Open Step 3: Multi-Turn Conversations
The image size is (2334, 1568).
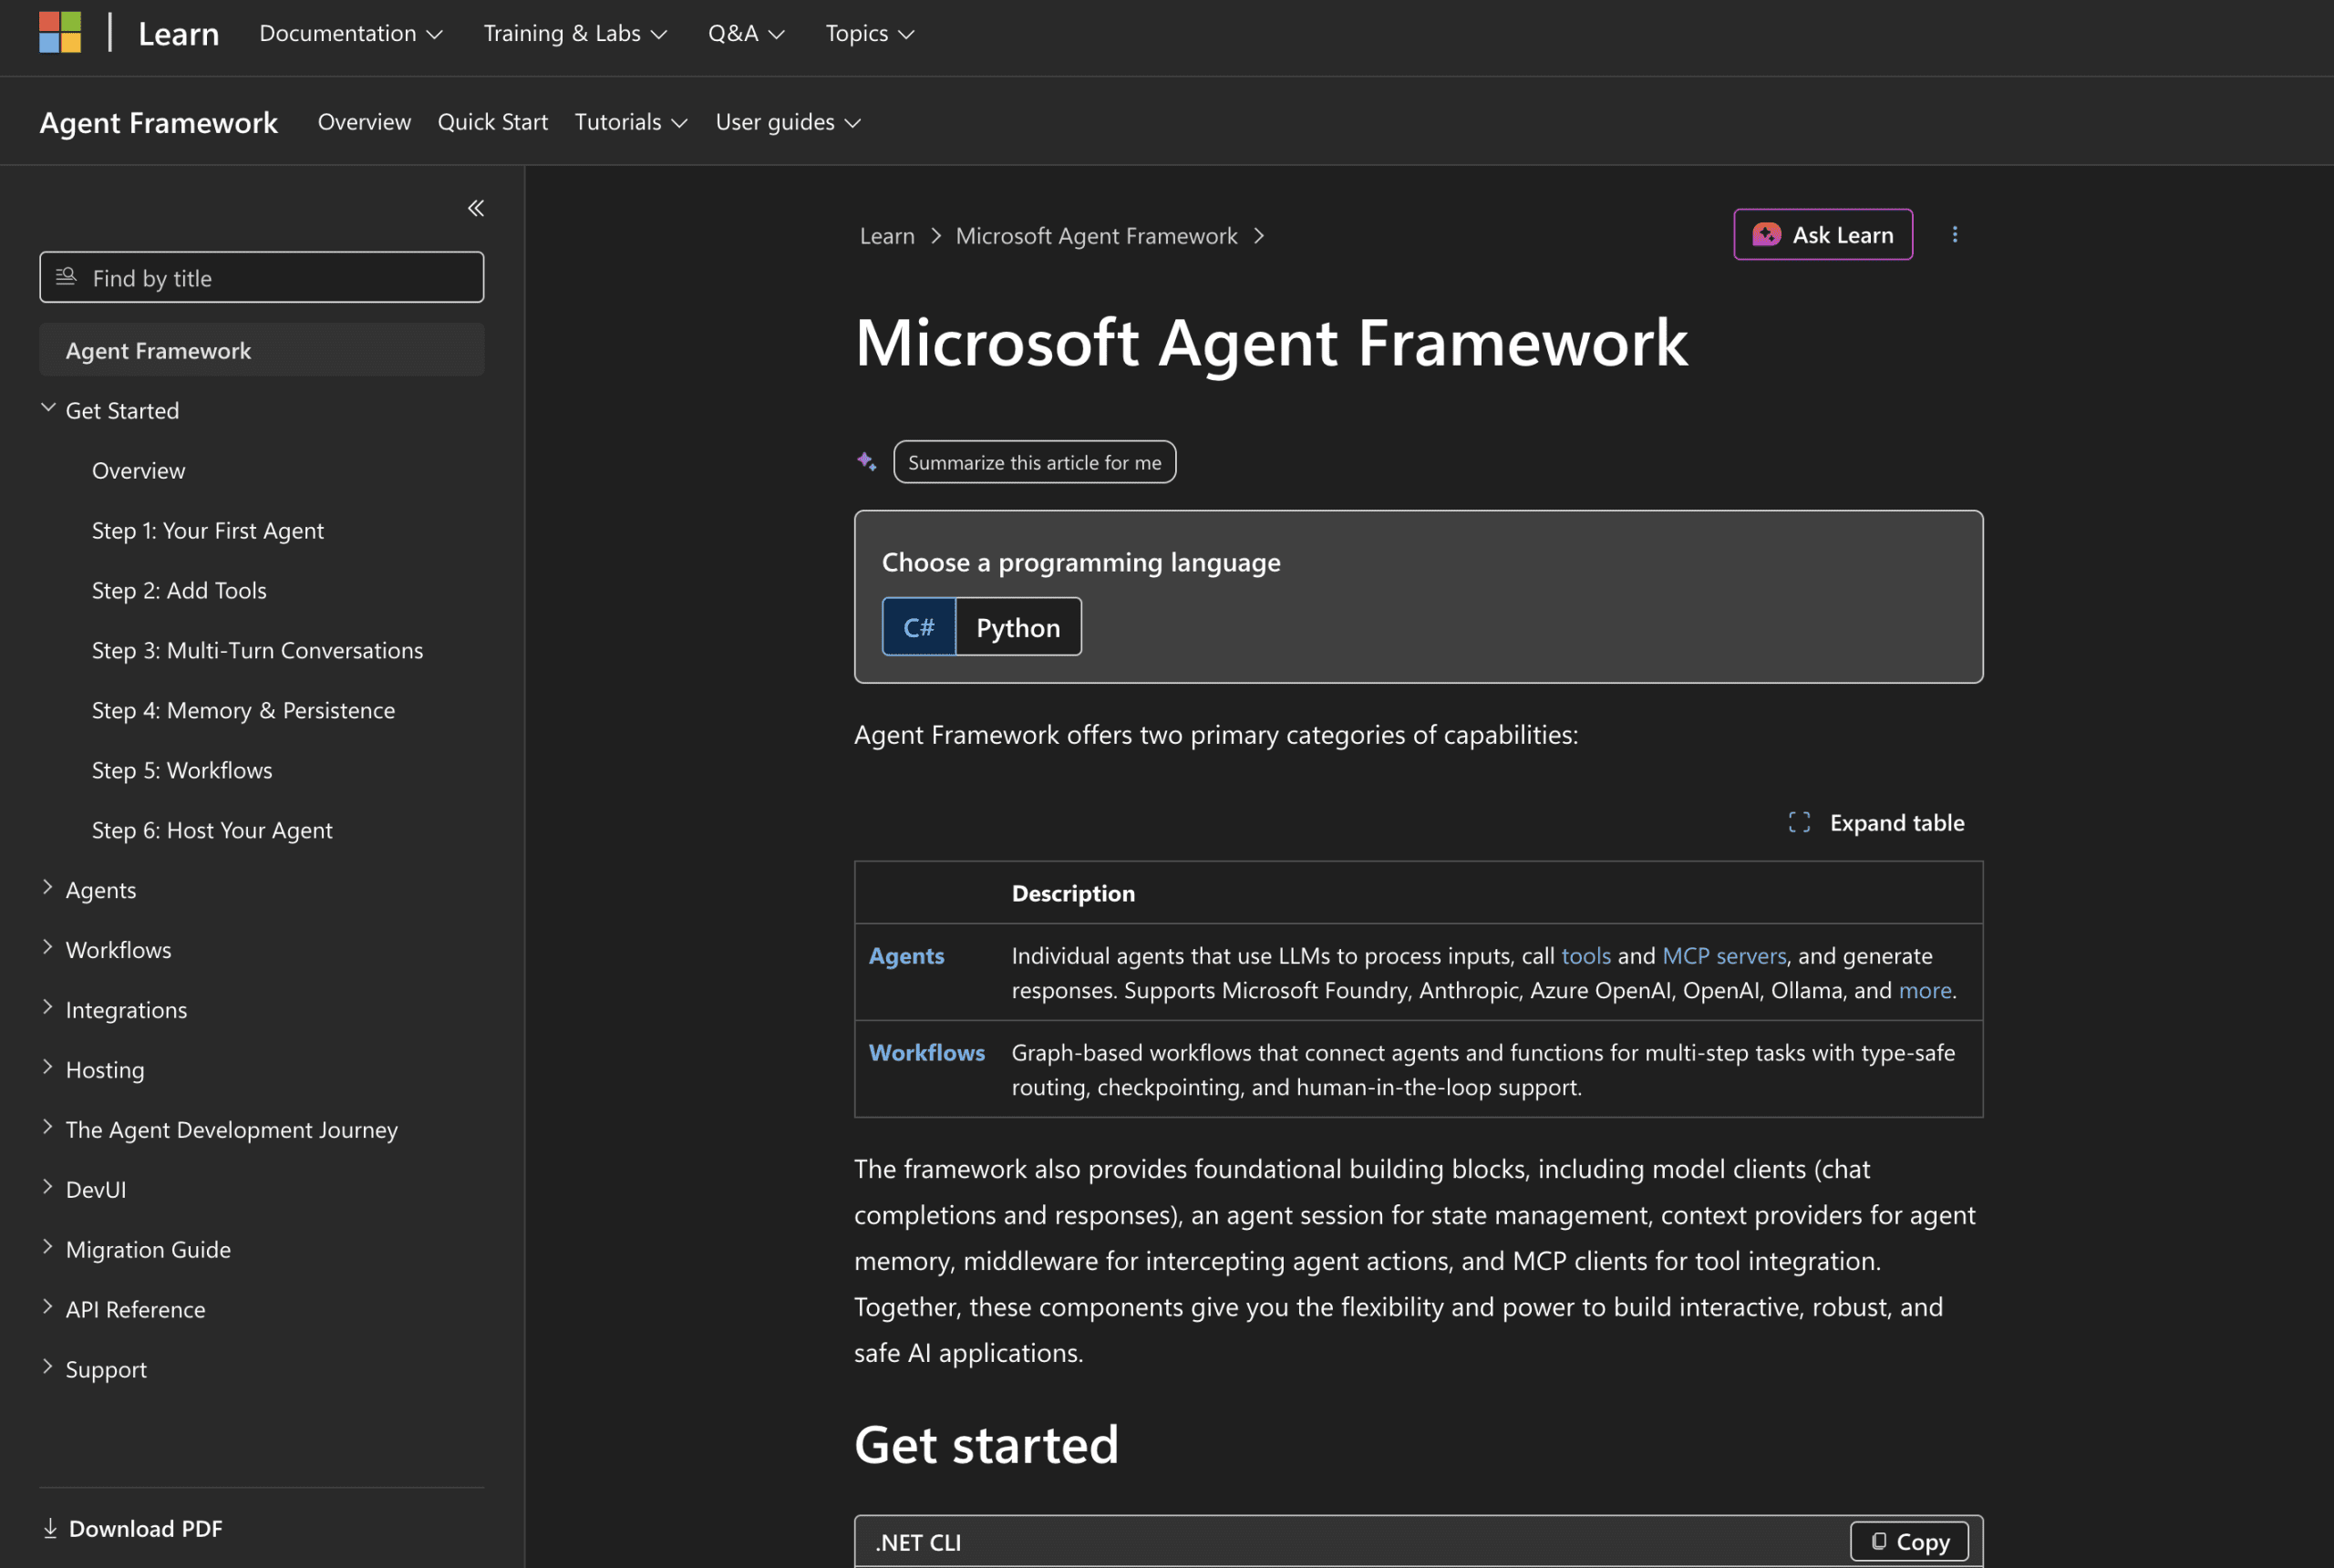[x=258, y=650]
